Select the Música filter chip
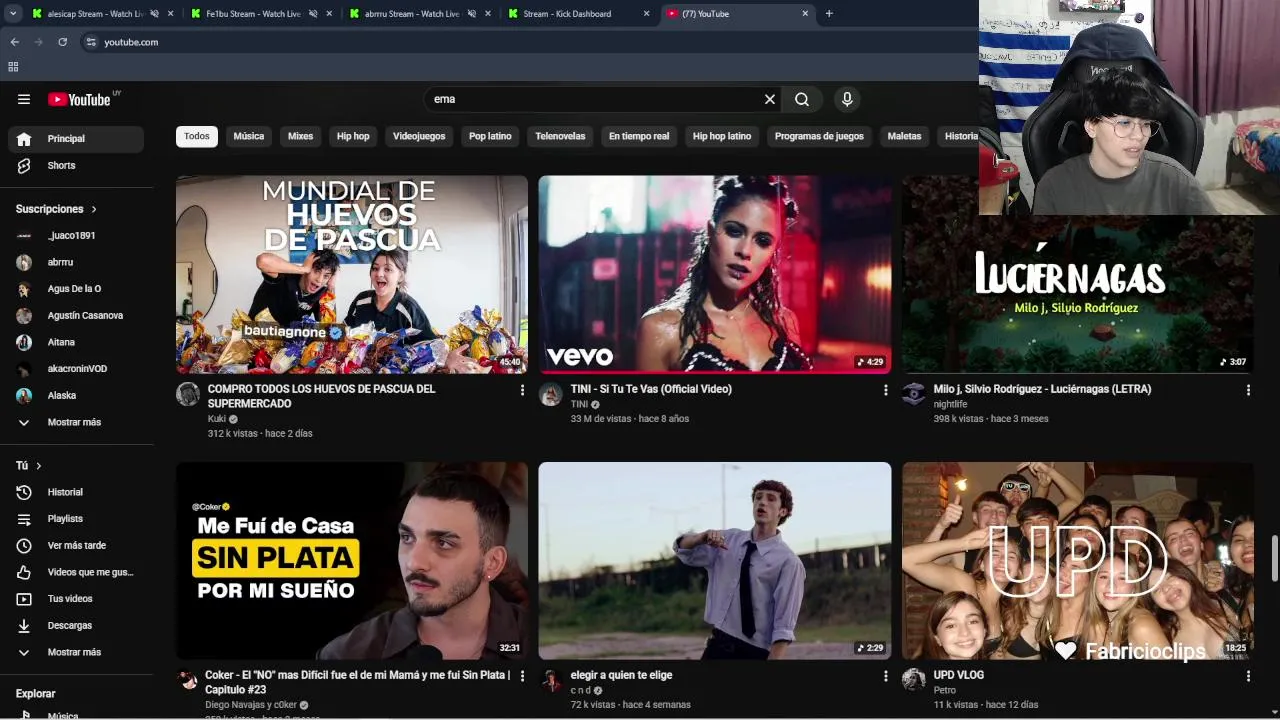Viewport: 1280px width, 720px height. pyautogui.click(x=249, y=136)
